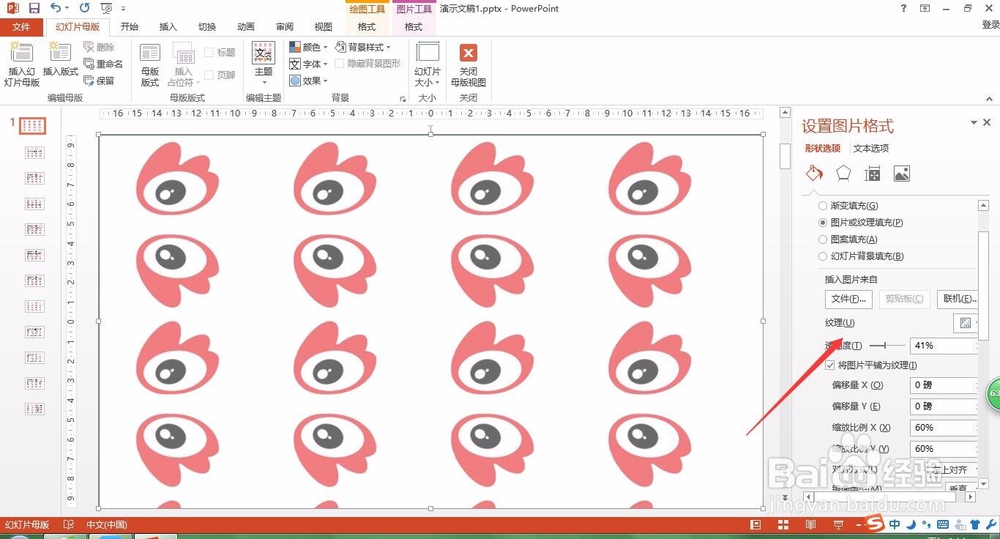Image resolution: width=1000 pixels, height=539 pixels.
Task: Click the redo/repeat arrow icon
Action: [84, 8]
